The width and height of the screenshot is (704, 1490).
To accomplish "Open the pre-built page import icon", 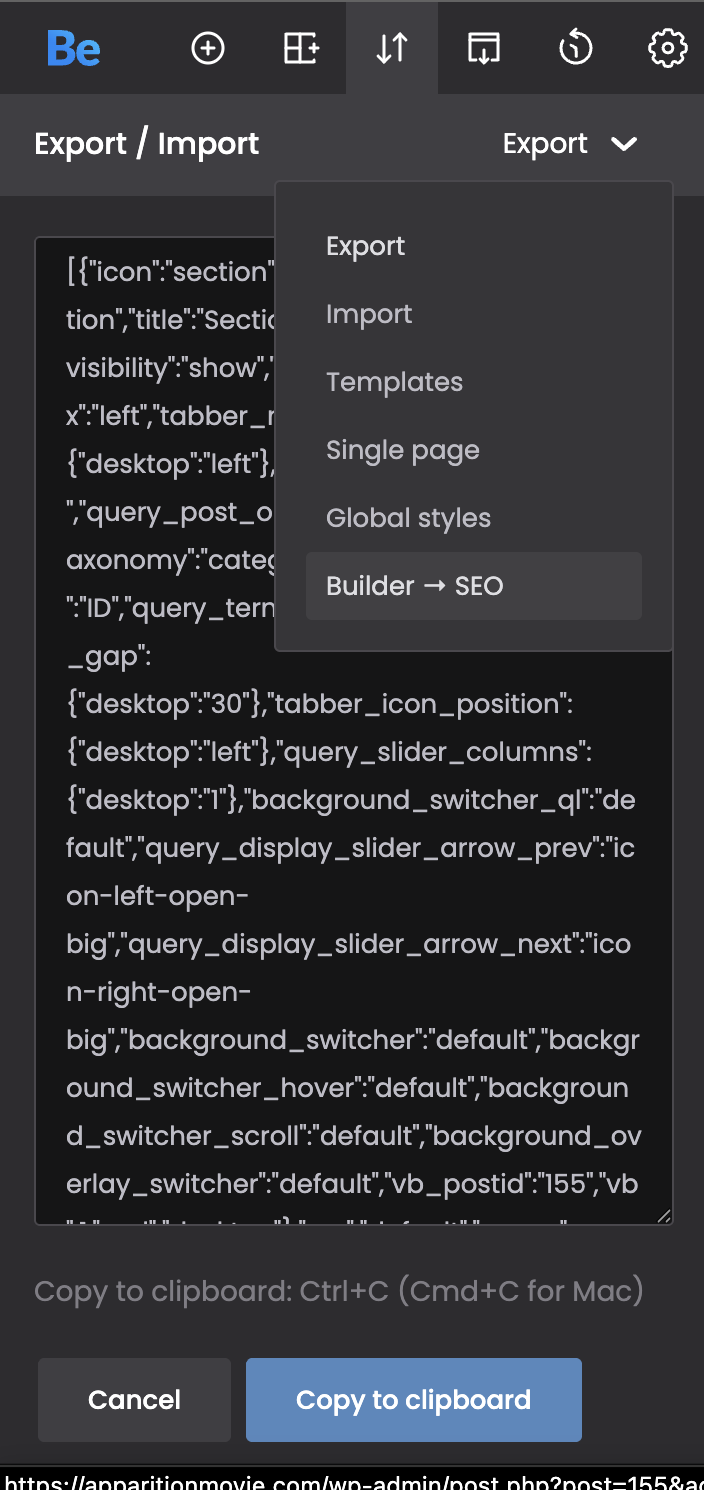I will (484, 48).
